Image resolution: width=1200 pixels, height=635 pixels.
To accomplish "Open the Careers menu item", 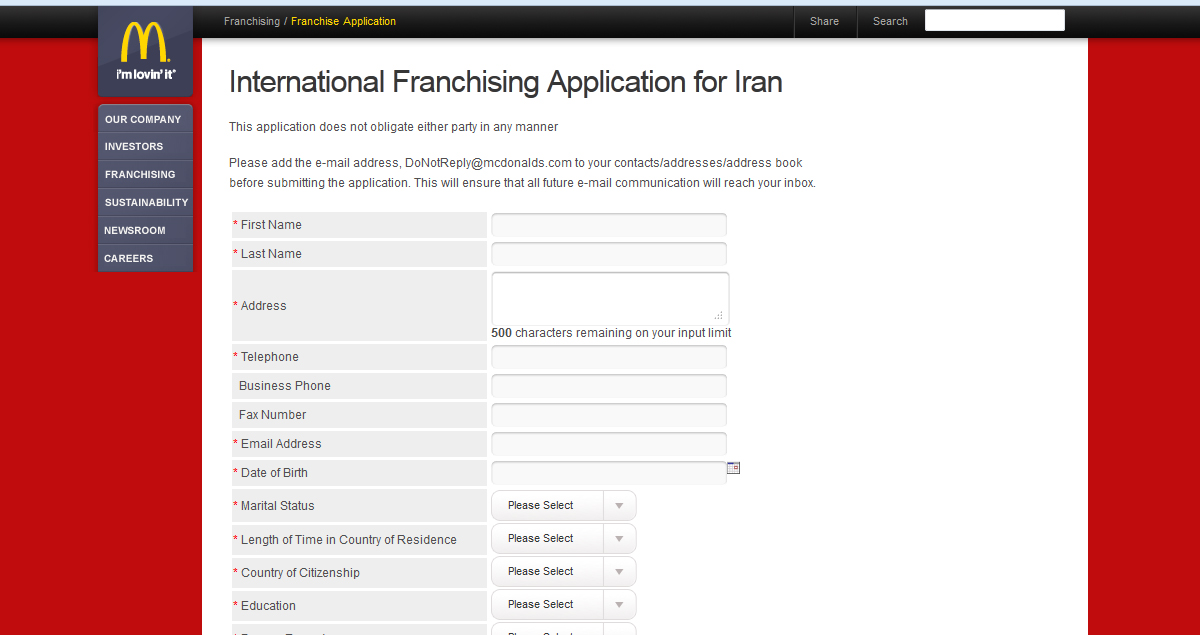I will pyautogui.click(x=129, y=259).
